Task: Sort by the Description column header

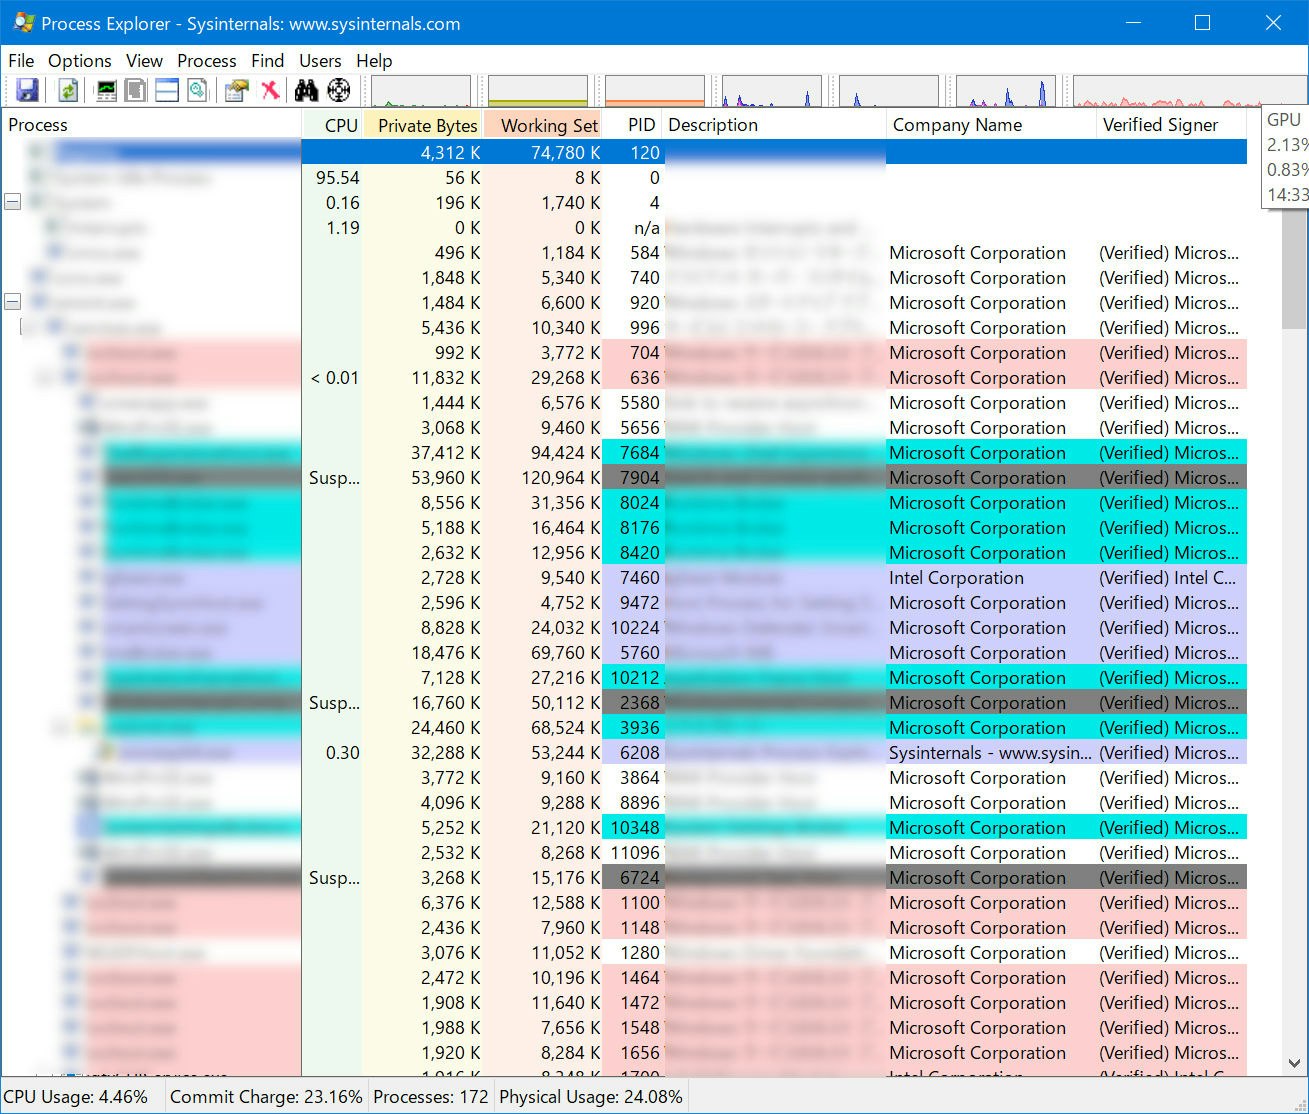Action: (x=774, y=125)
